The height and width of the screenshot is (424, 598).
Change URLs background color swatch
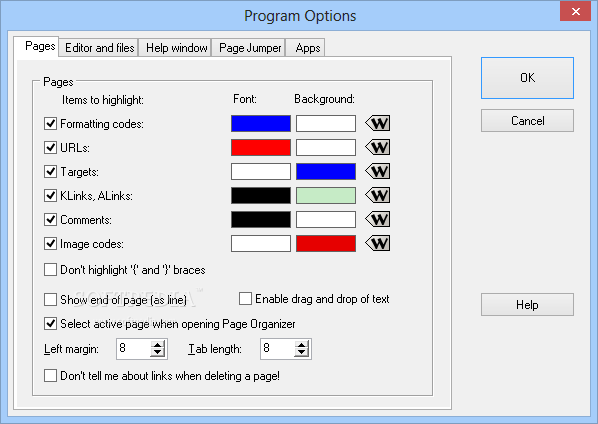tap(326, 148)
